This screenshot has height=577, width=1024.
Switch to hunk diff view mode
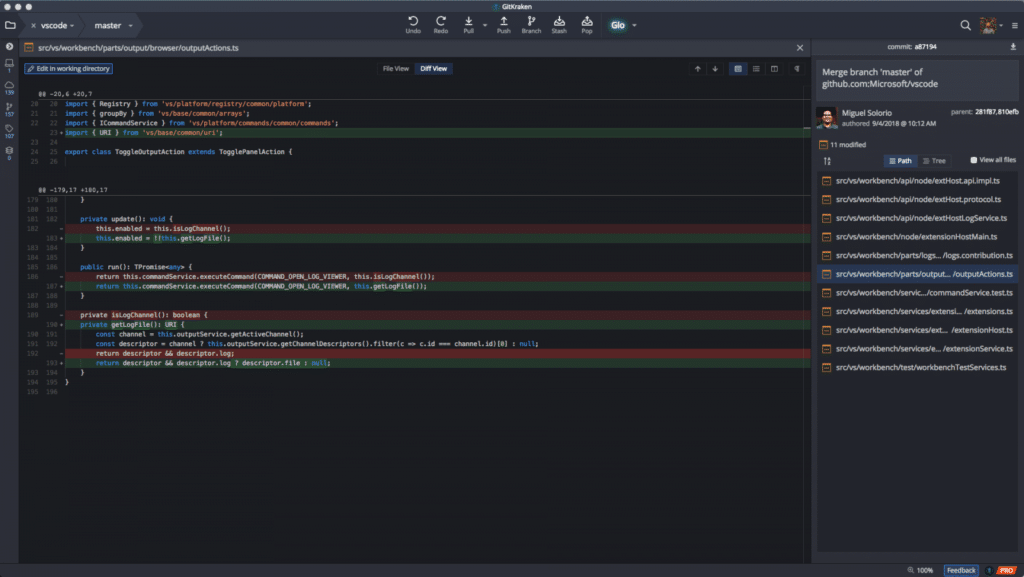click(x=738, y=69)
